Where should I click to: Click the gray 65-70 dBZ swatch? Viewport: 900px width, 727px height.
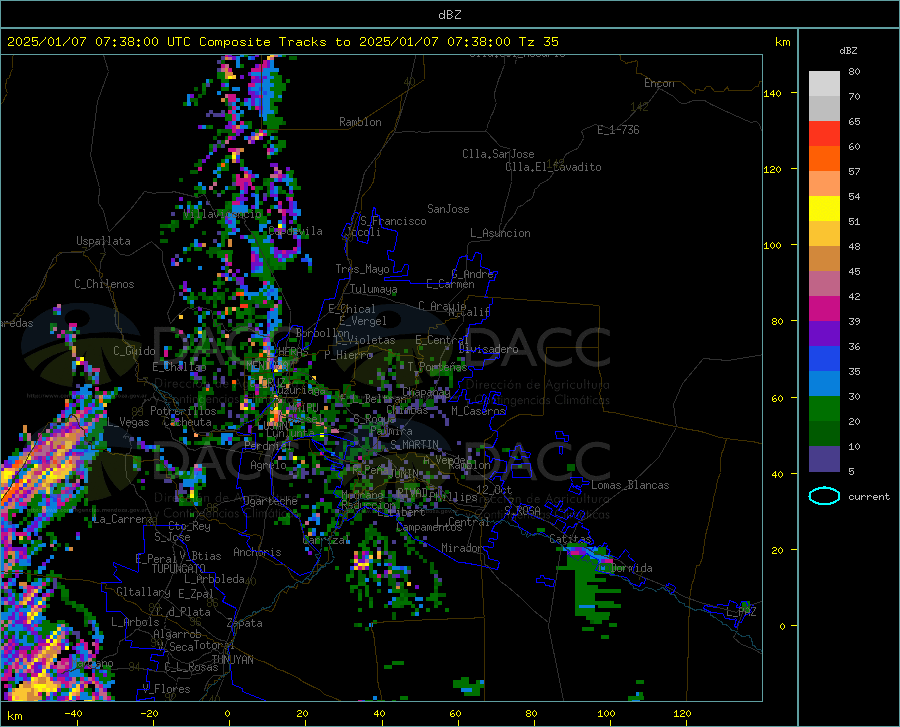click(824, 108)
